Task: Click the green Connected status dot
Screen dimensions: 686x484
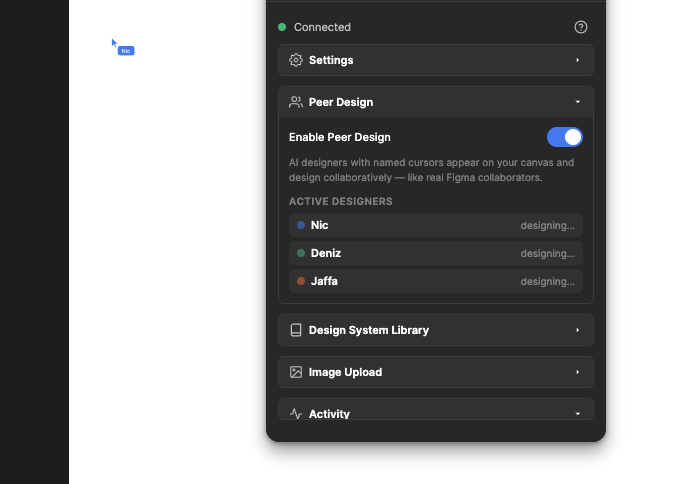Action: pyautogui.click(x=282, y=27)
